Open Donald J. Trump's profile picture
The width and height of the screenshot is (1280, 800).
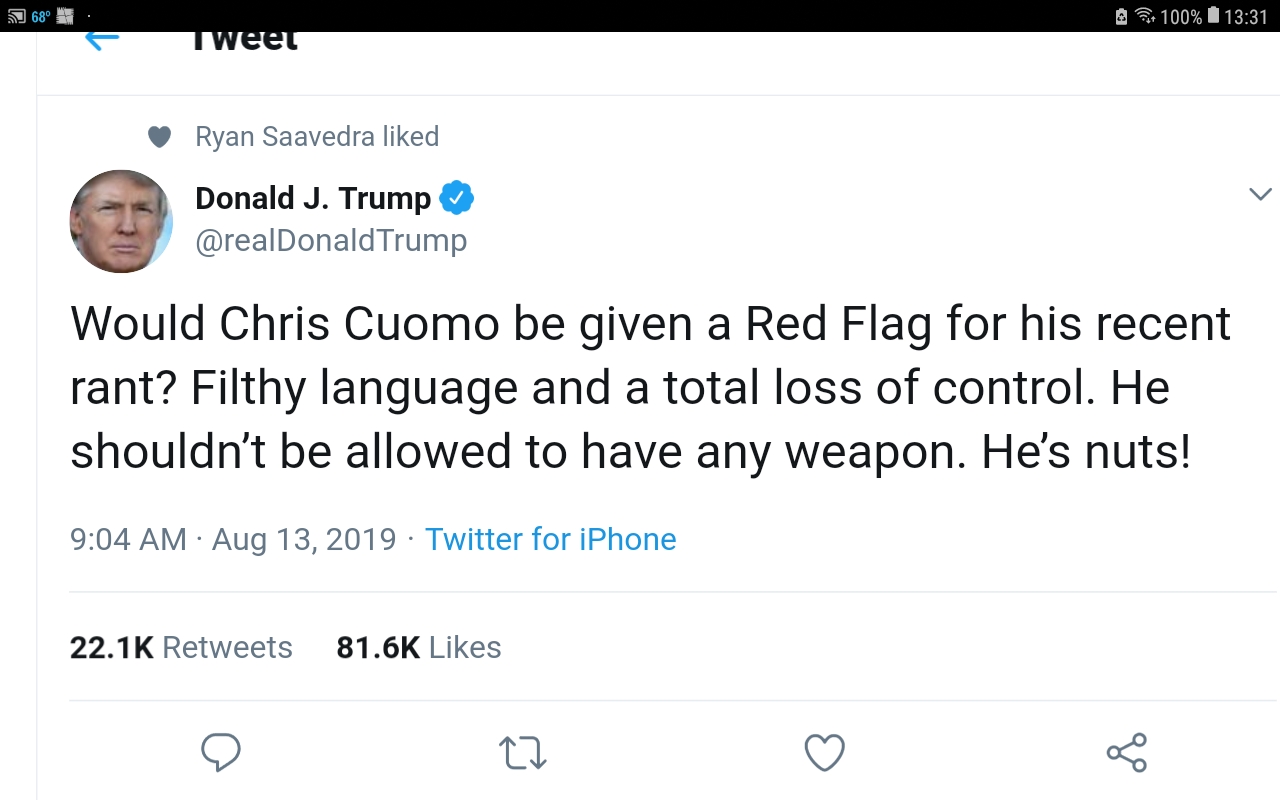(x=121, y=221)
